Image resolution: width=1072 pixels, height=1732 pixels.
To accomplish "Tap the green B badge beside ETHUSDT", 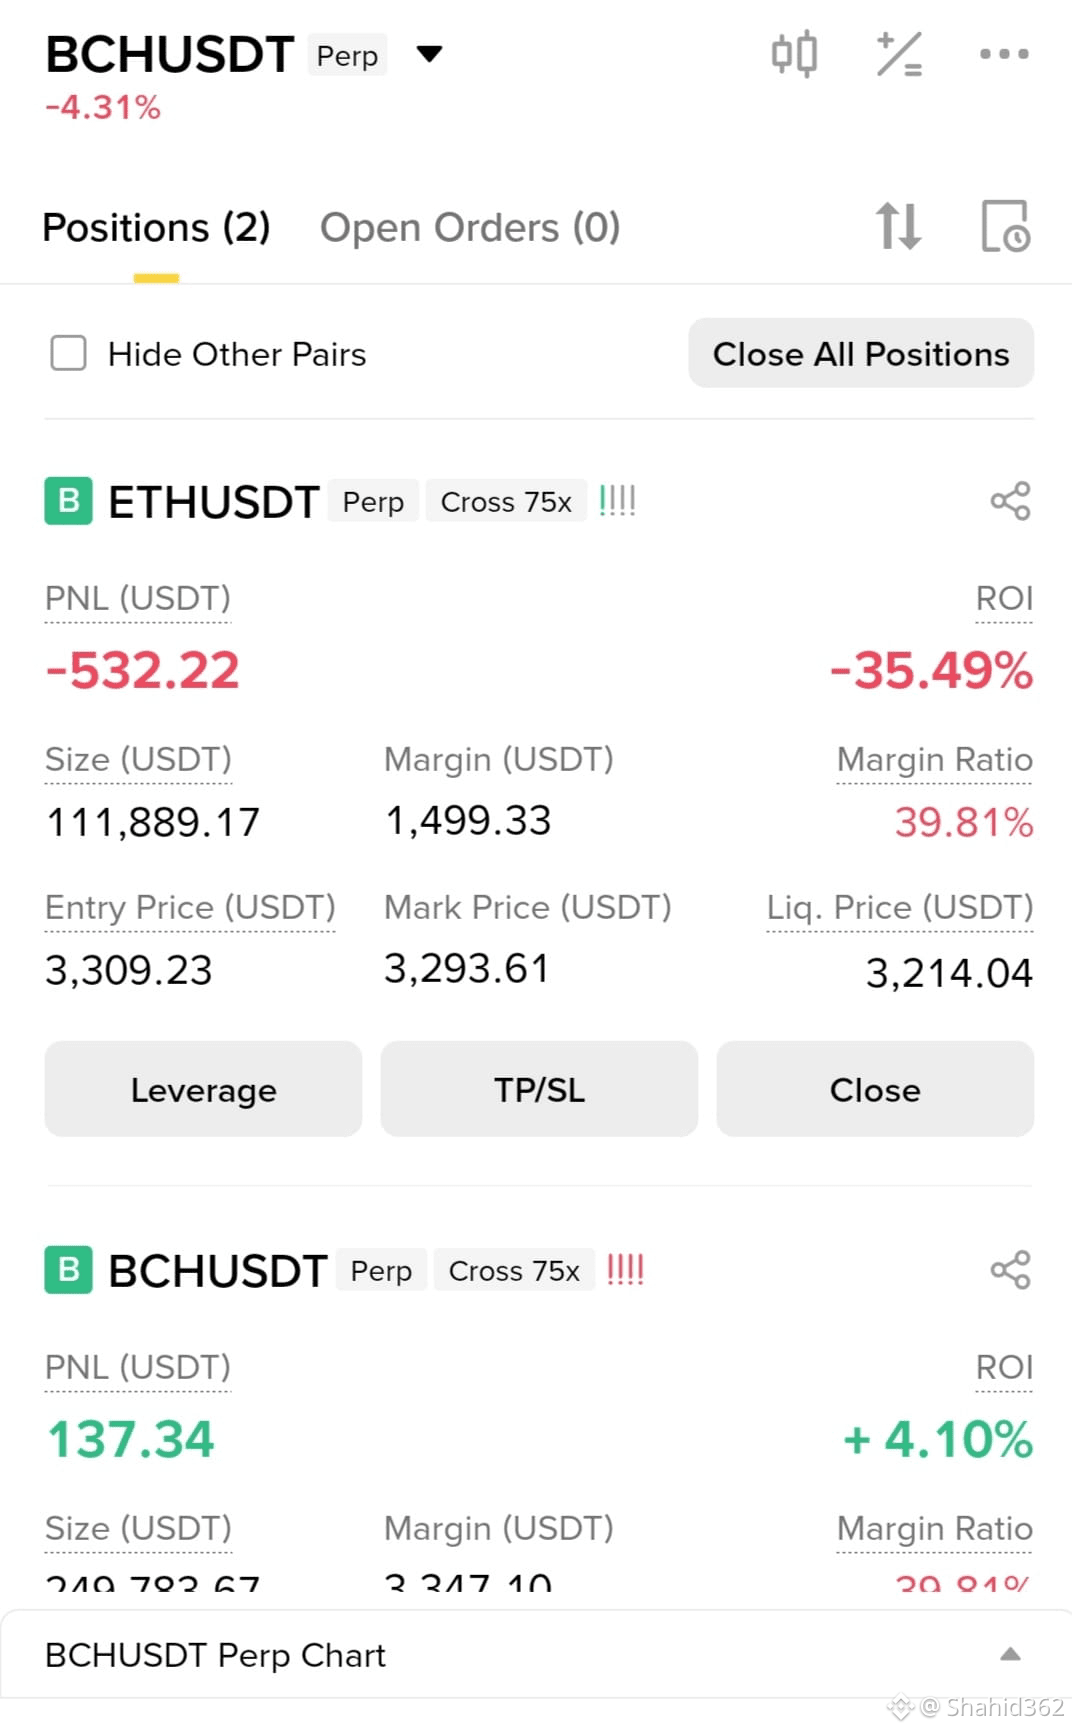I will [x=69, y=501].
